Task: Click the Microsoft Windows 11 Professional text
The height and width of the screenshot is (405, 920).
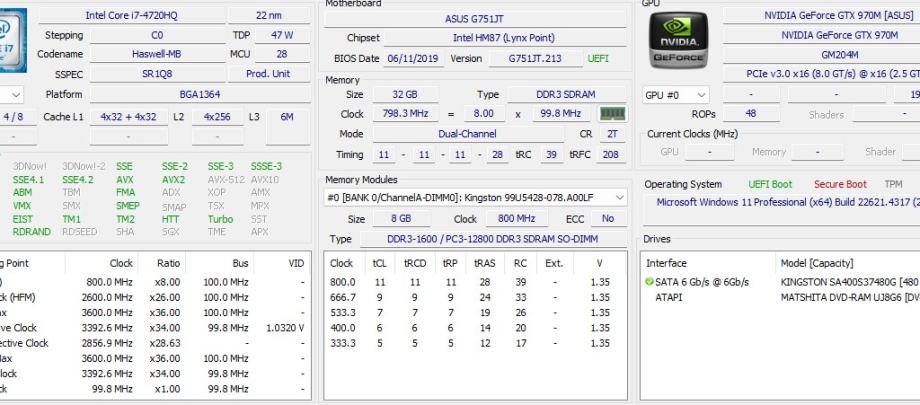Action: (x=787, y=202)
